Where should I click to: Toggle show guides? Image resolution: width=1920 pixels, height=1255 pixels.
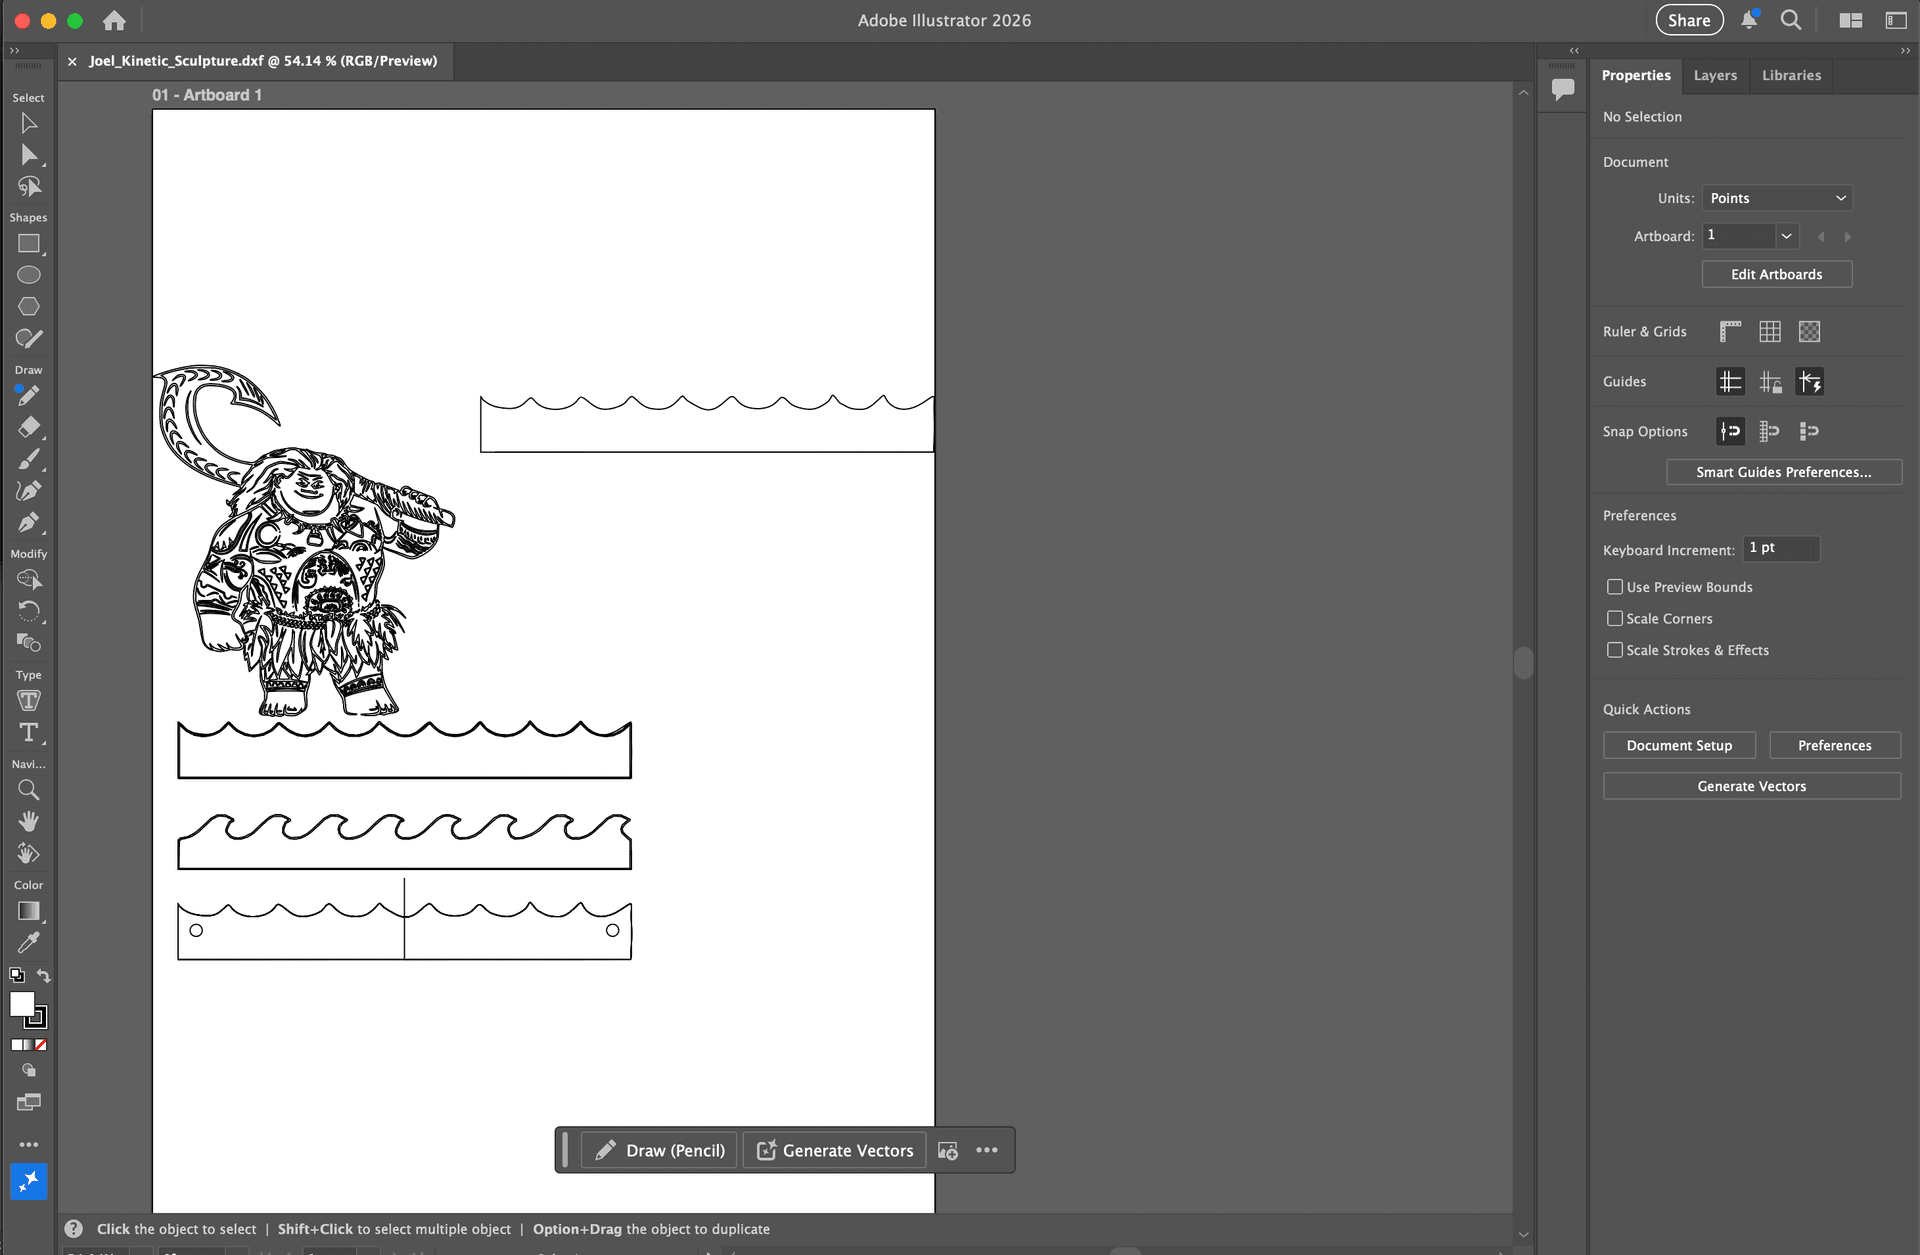click(1730, 381)
